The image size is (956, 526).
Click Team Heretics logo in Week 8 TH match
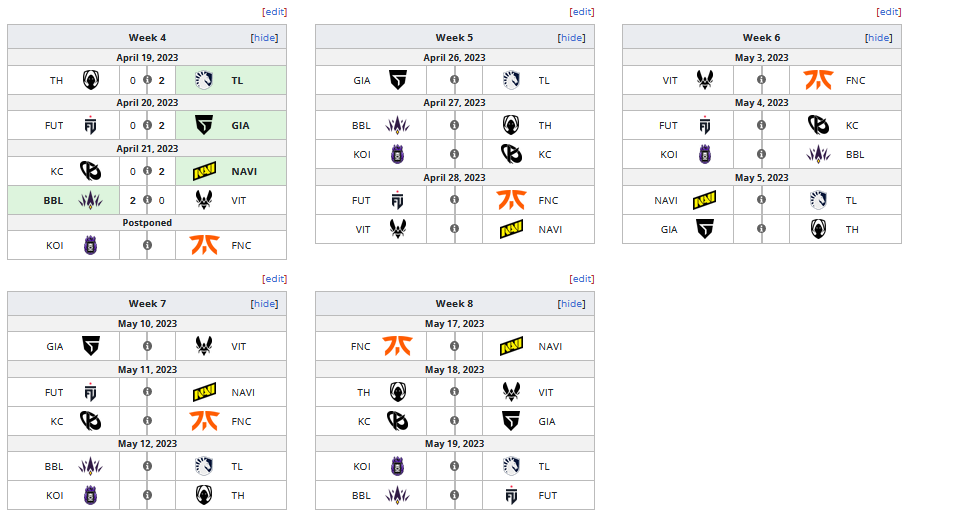point(397,392)
